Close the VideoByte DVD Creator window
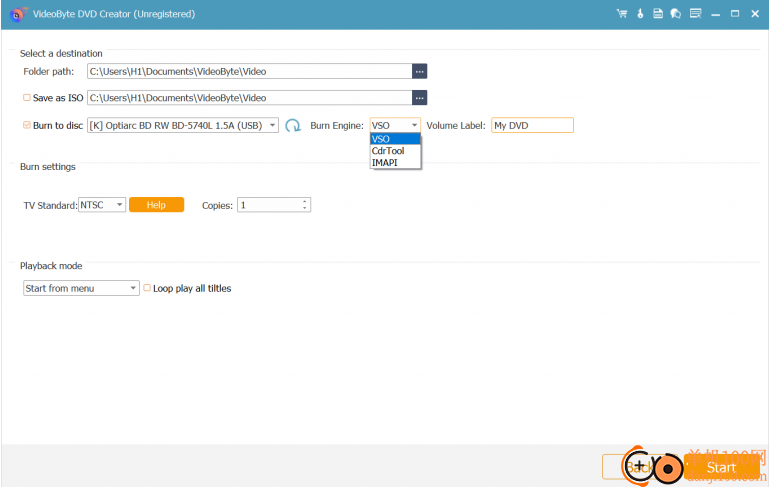Screen dimensions: 770x487 coord(755,14)
